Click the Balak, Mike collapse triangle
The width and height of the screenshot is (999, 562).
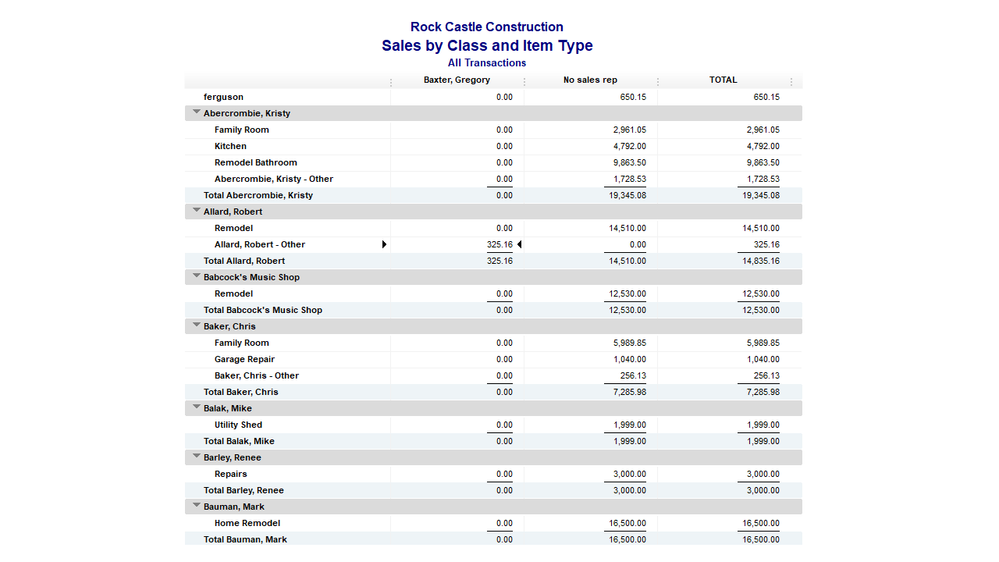click(x=196, y=408)
